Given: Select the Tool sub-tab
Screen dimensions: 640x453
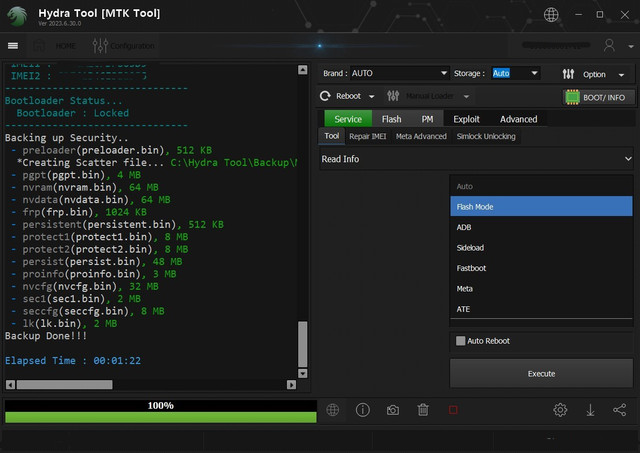Looking at the screenshot, I should [331, 136].
